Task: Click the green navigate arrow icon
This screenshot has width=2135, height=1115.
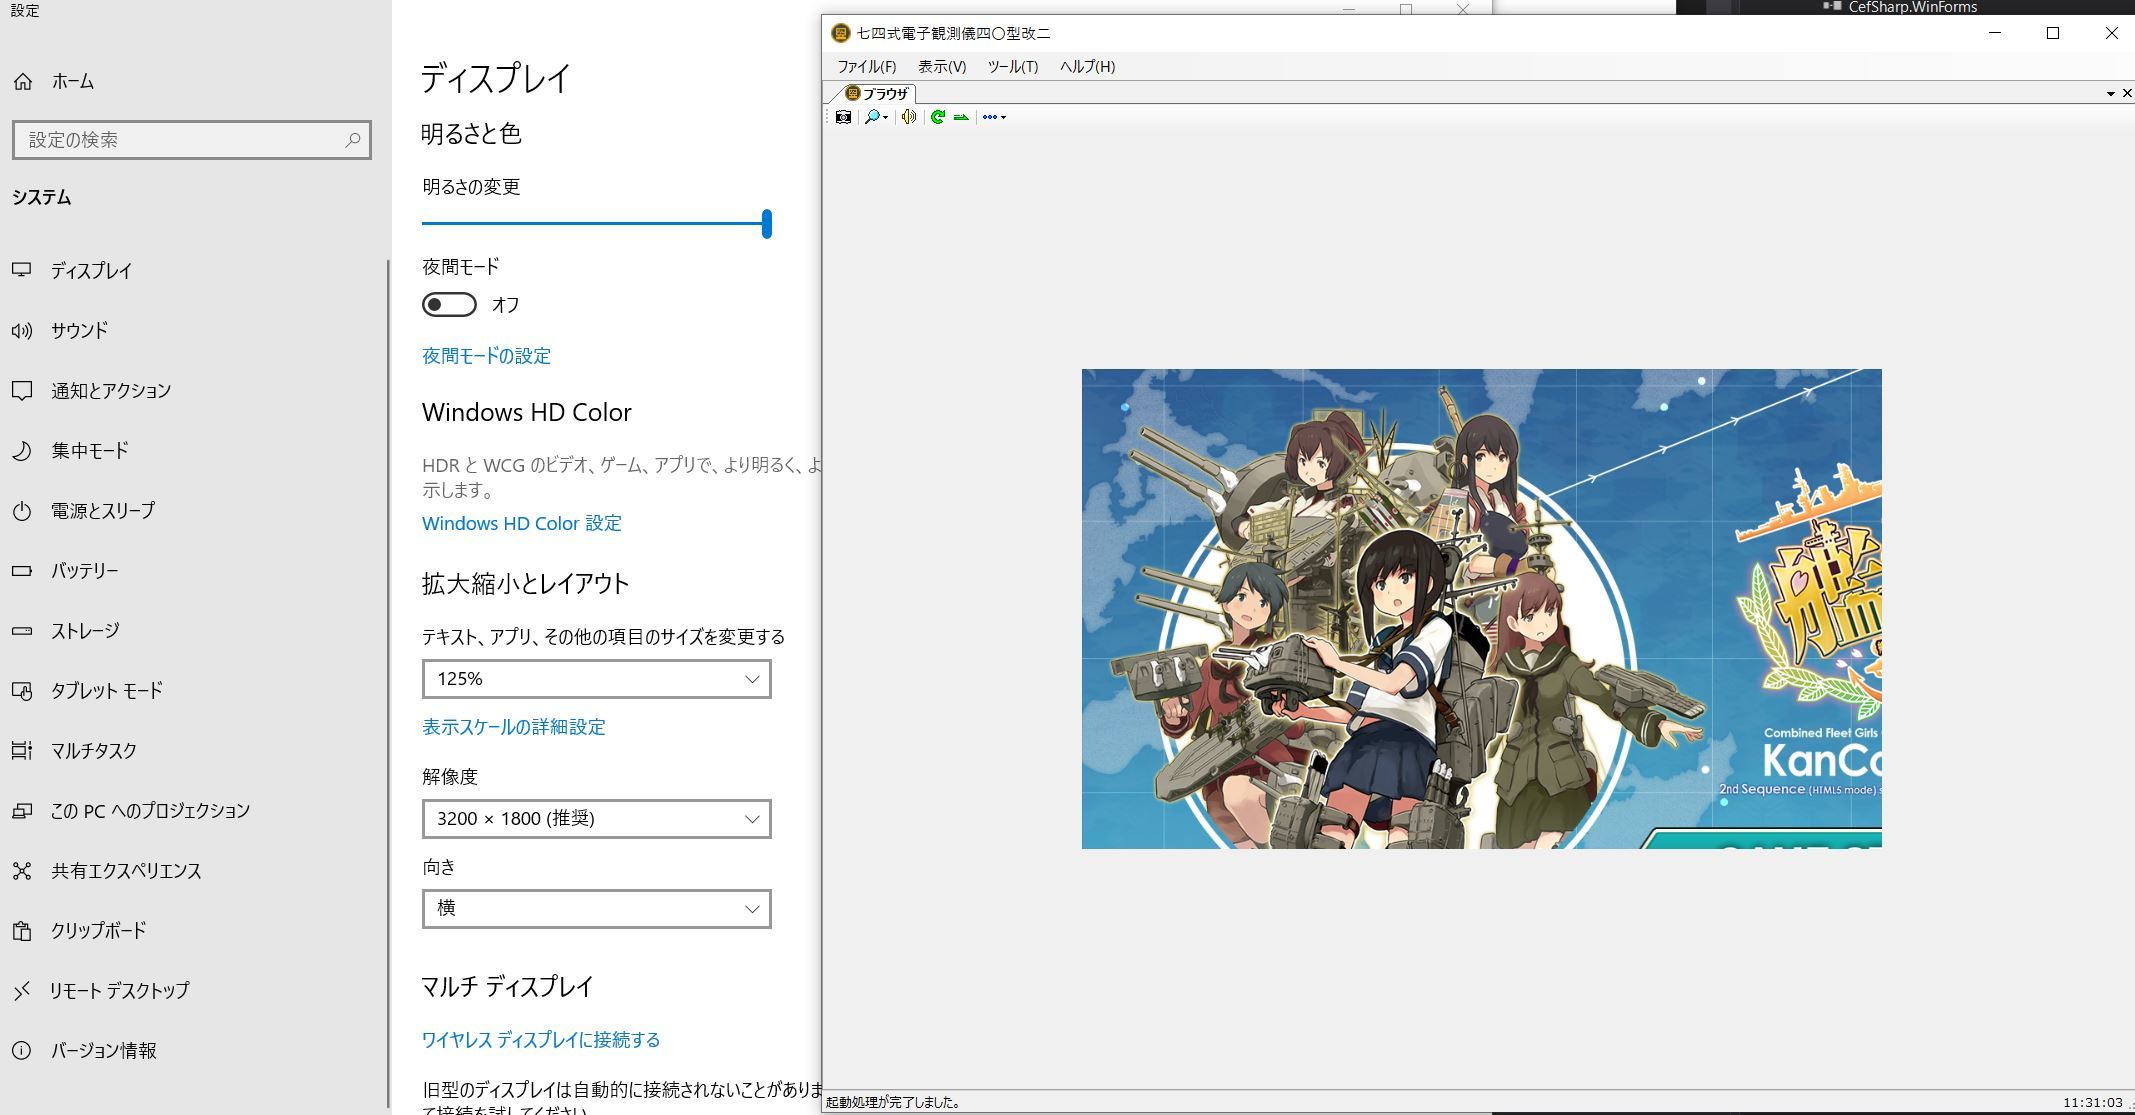Action: (961, 117)
